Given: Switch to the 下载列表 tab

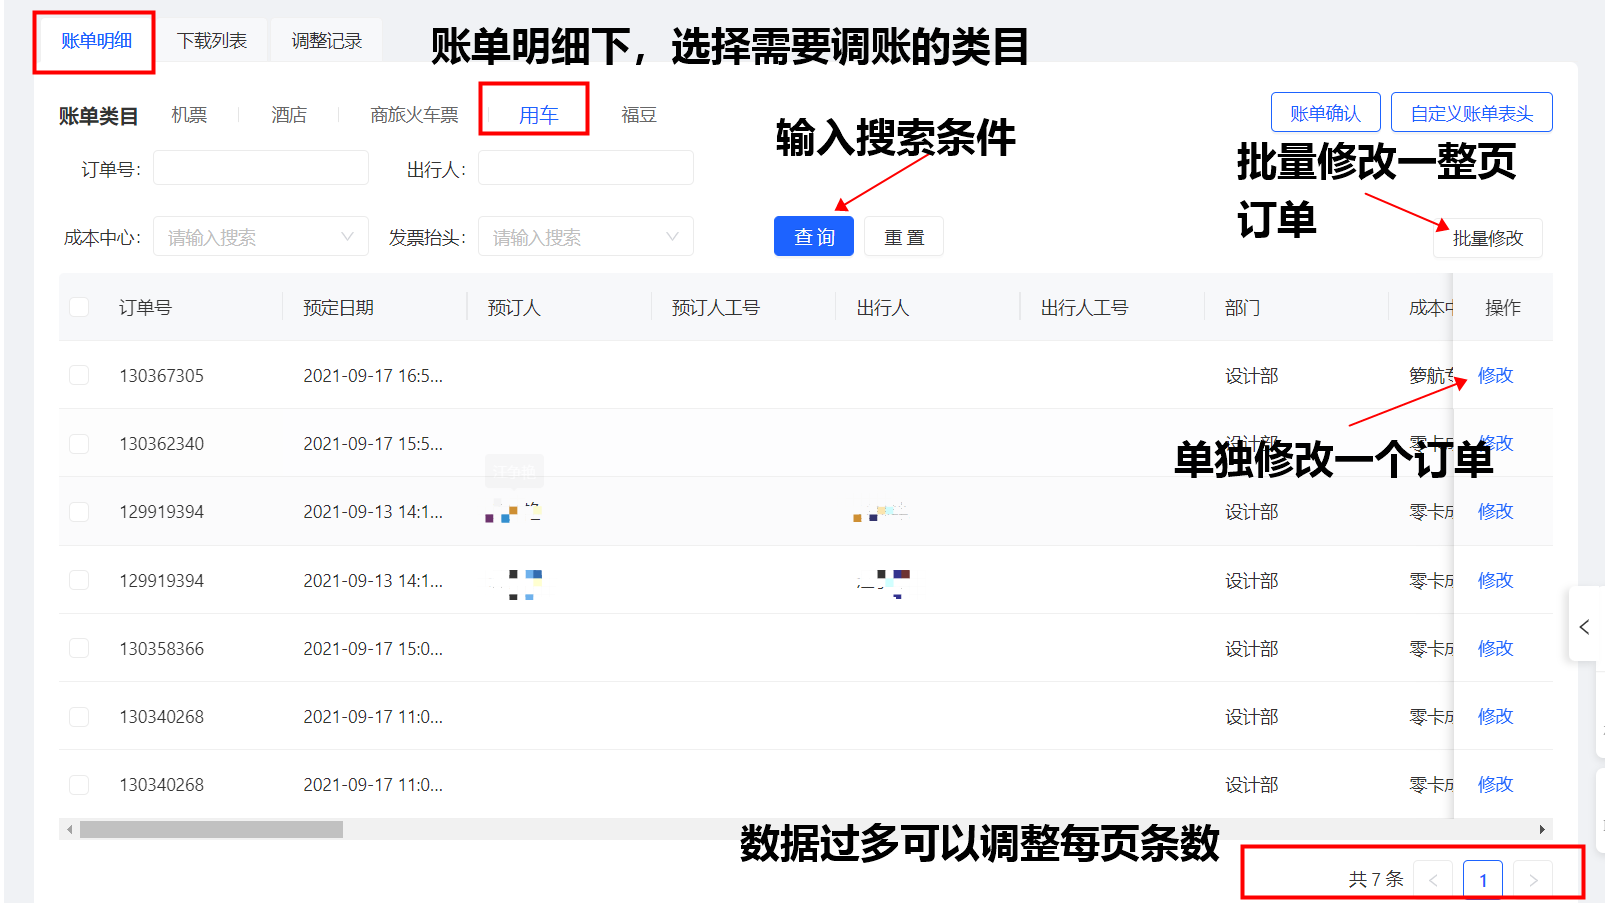Looking at the screenshot, I should coord(212,41).
